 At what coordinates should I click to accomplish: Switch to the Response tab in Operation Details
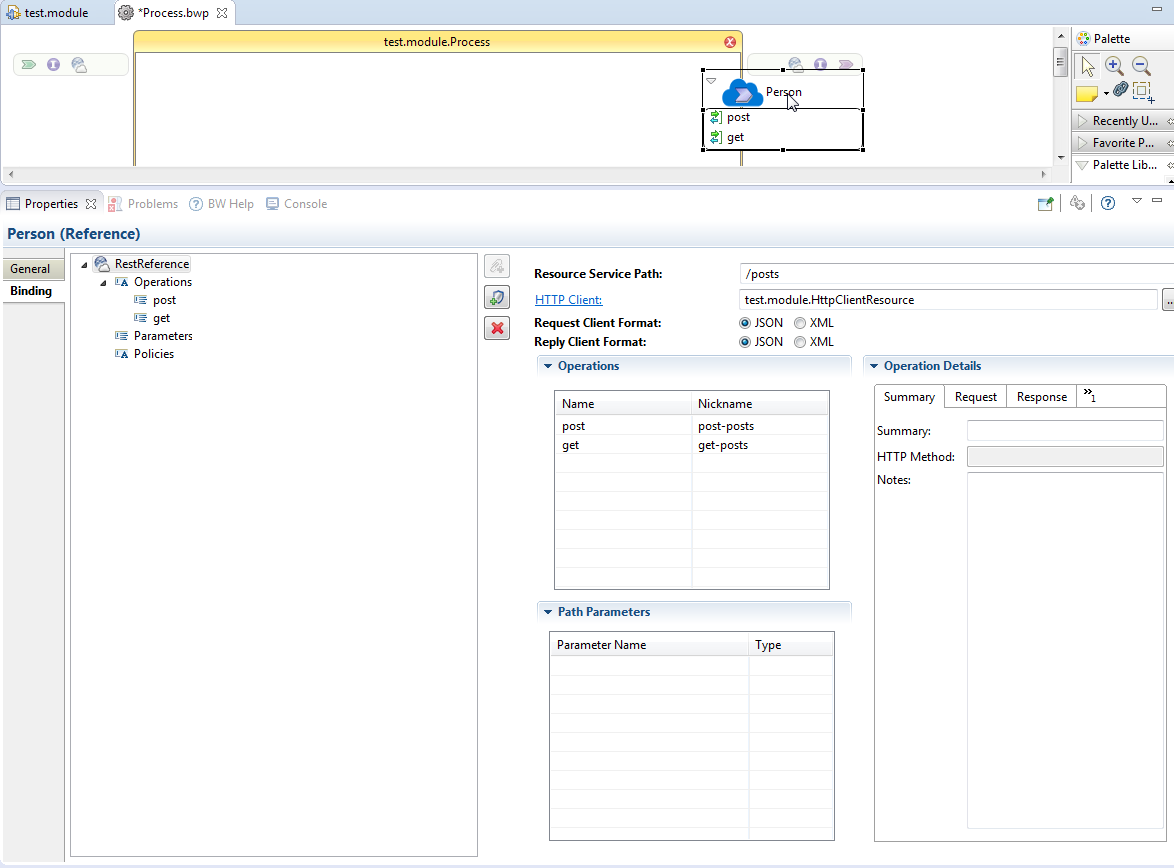point(1041,397)
